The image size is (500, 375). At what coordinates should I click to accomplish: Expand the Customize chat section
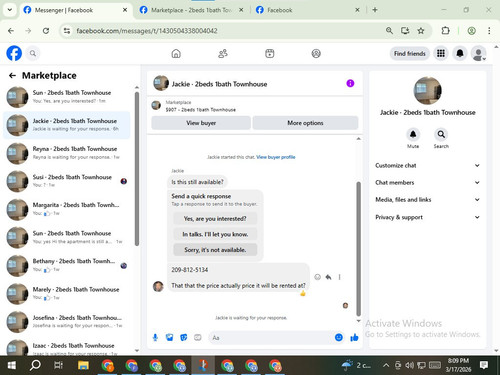pos(427,165)
